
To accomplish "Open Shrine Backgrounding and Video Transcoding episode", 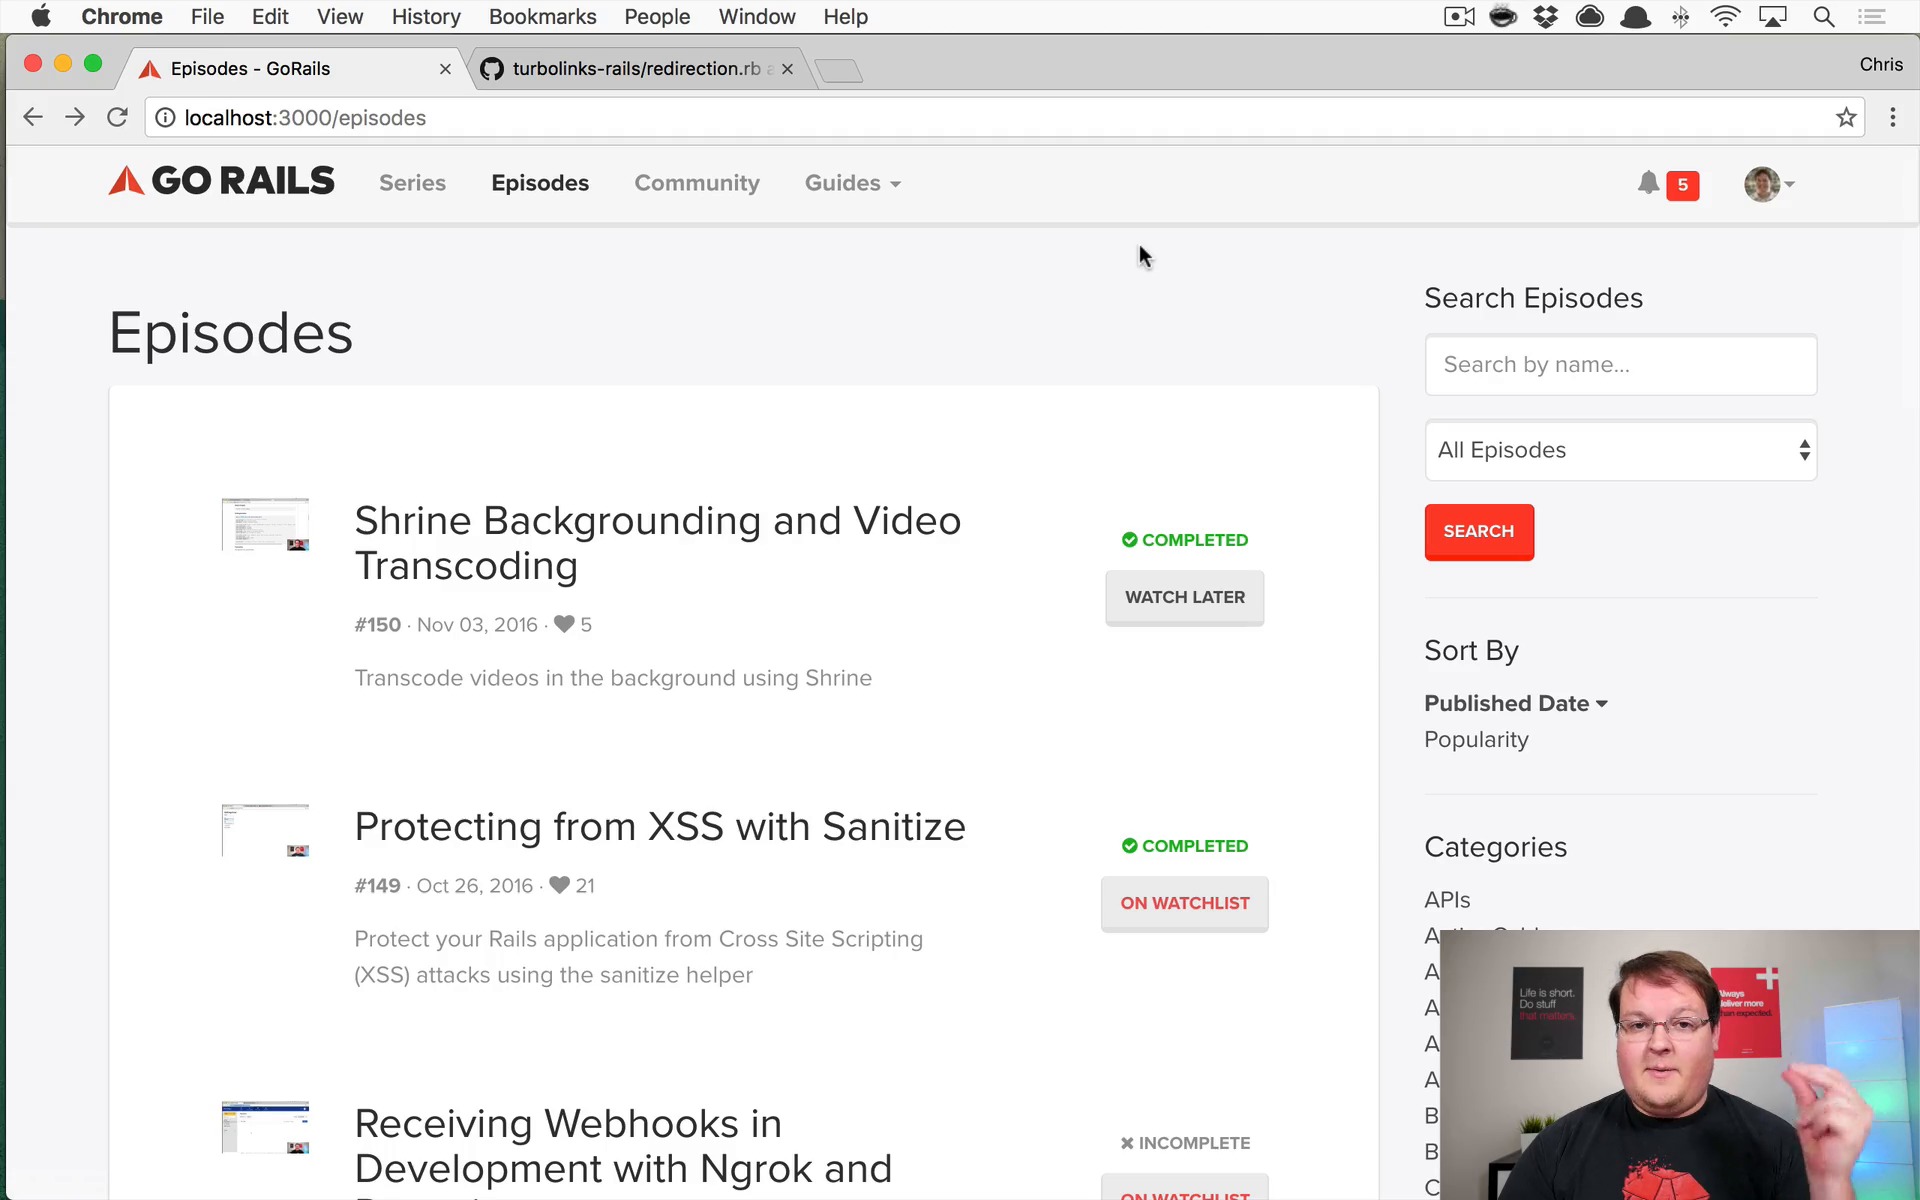I will point(657,543).
